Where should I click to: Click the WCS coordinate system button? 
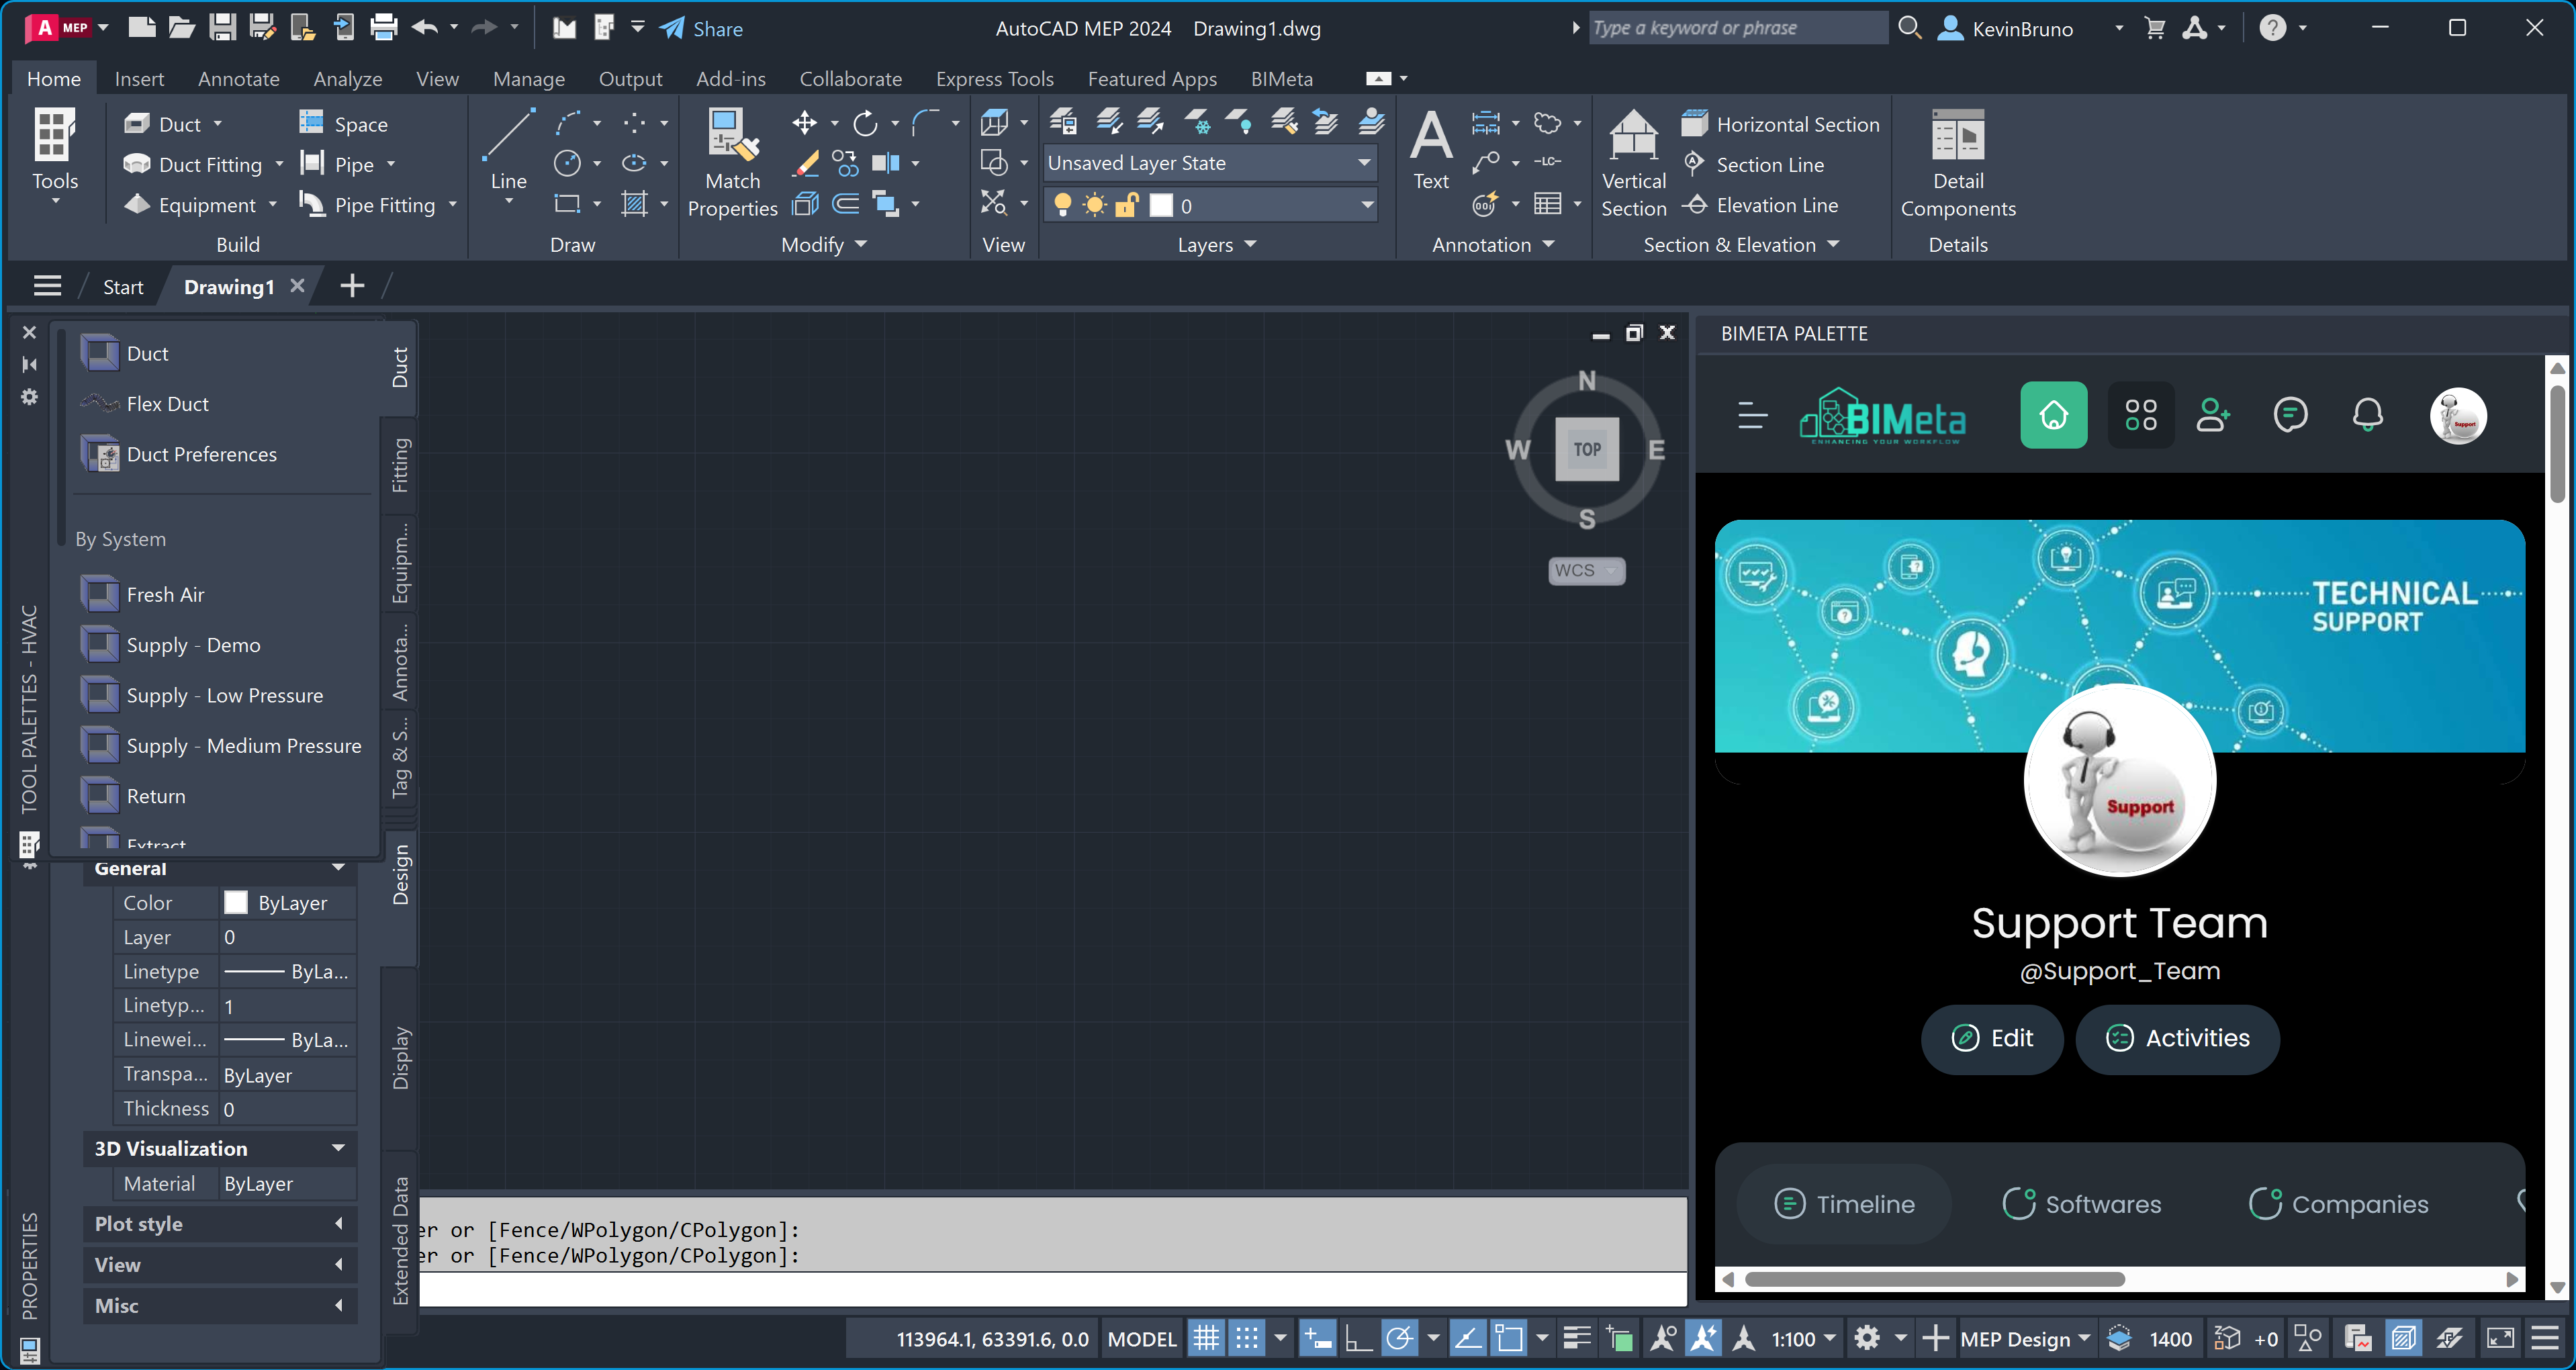[1586, 570]
